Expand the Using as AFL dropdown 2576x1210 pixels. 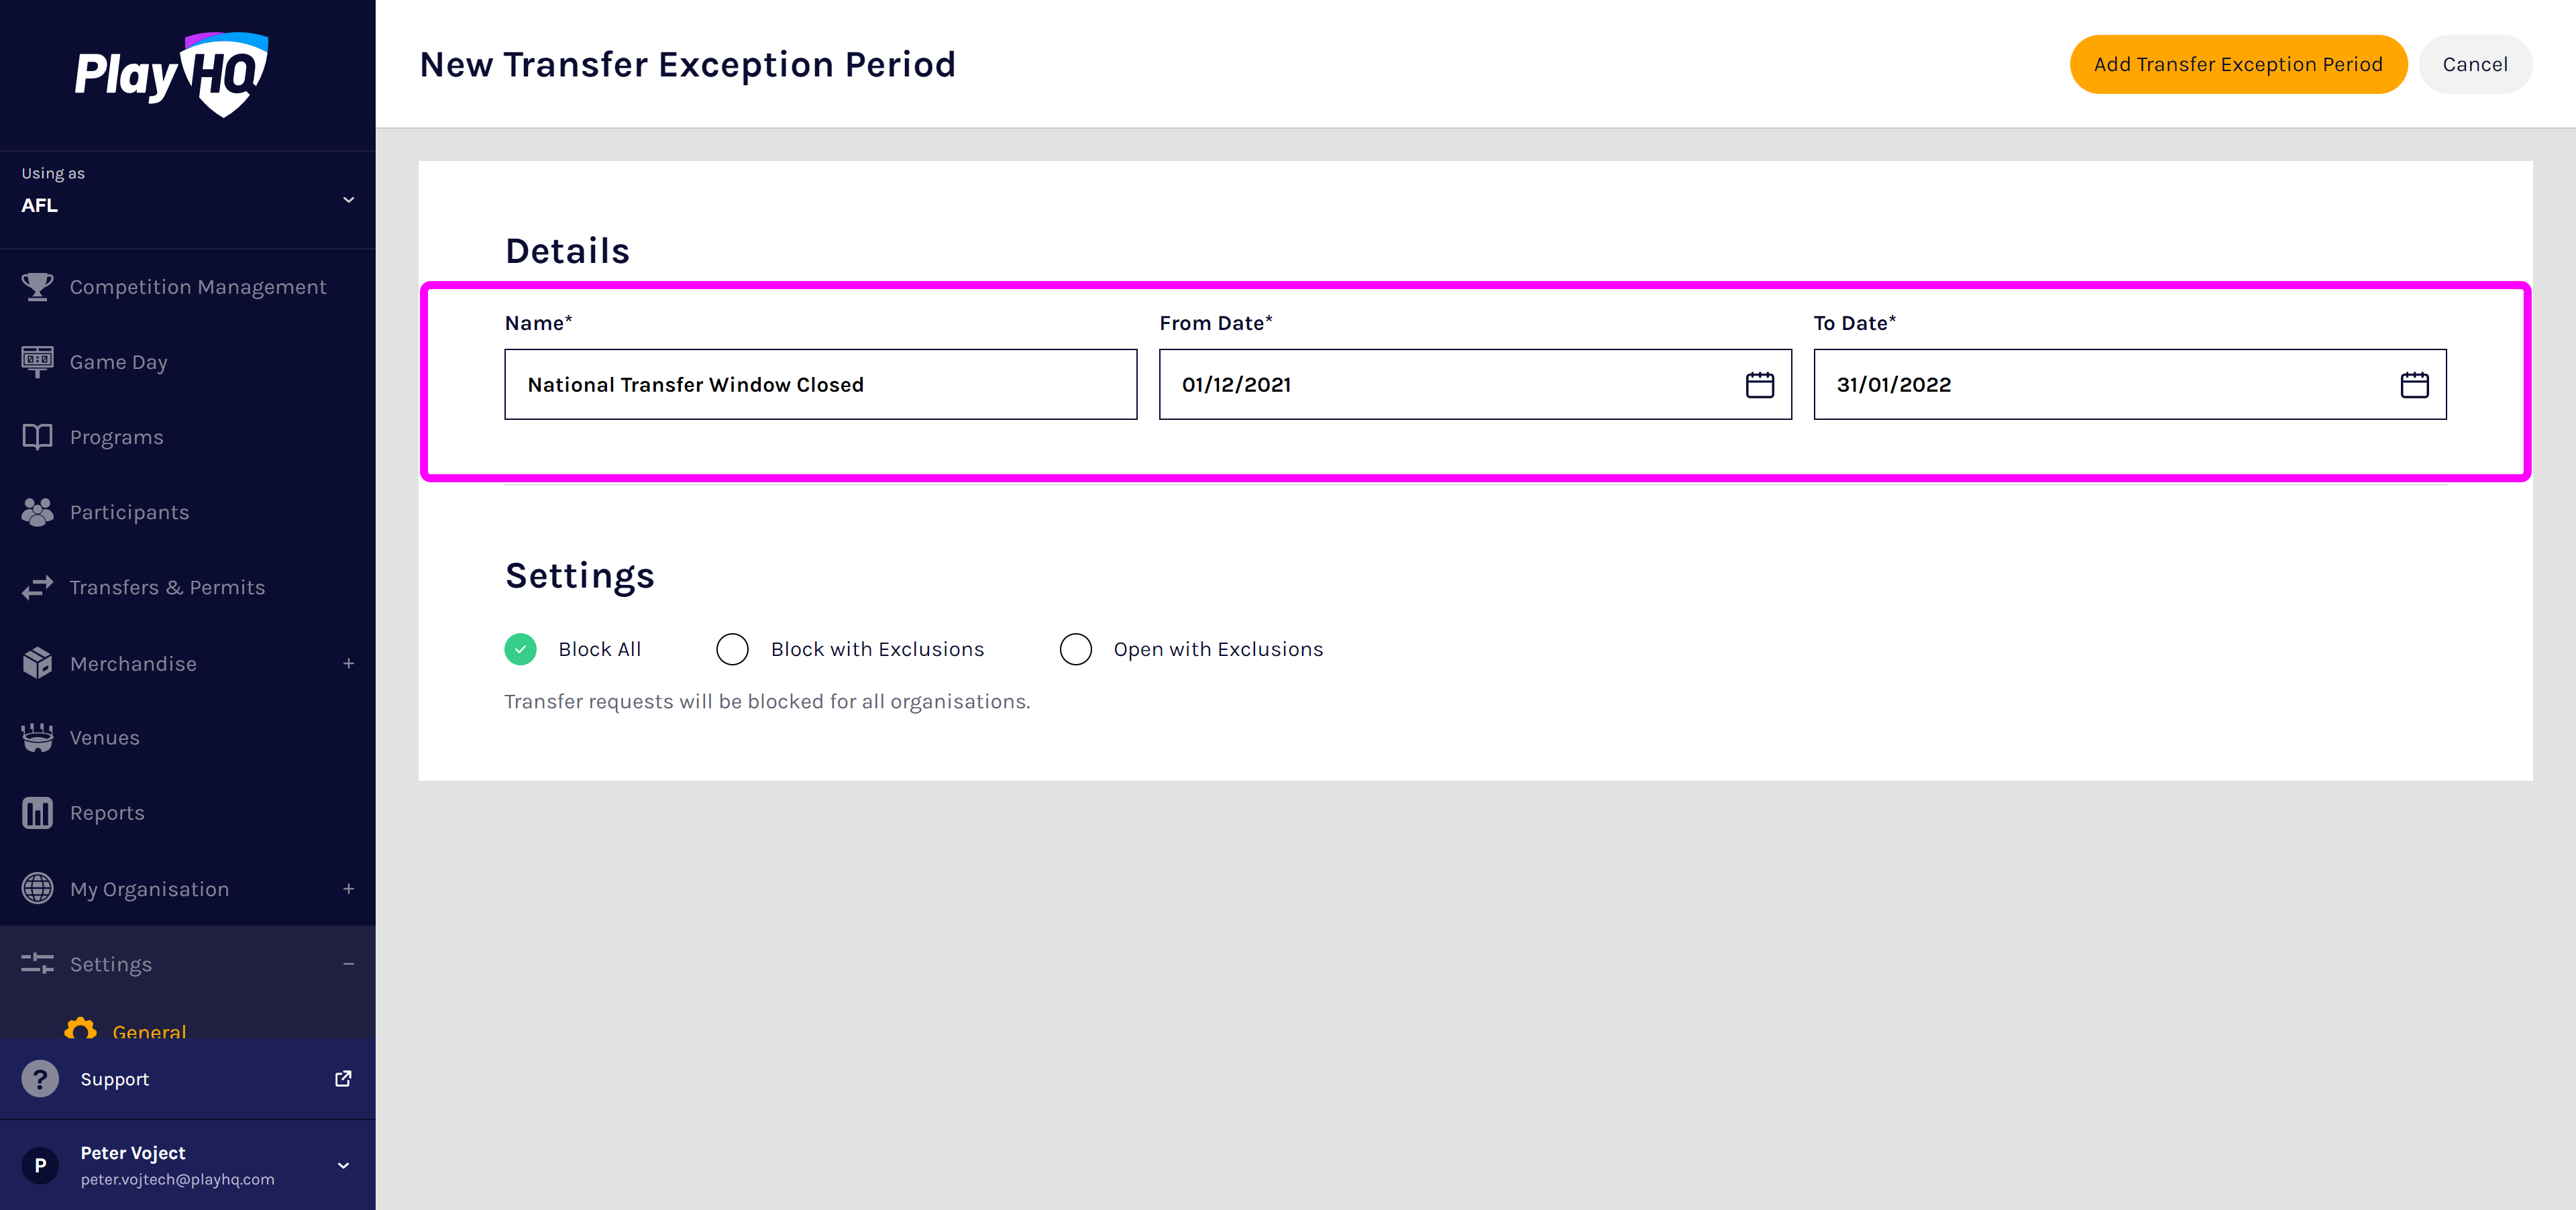(348, 200)
